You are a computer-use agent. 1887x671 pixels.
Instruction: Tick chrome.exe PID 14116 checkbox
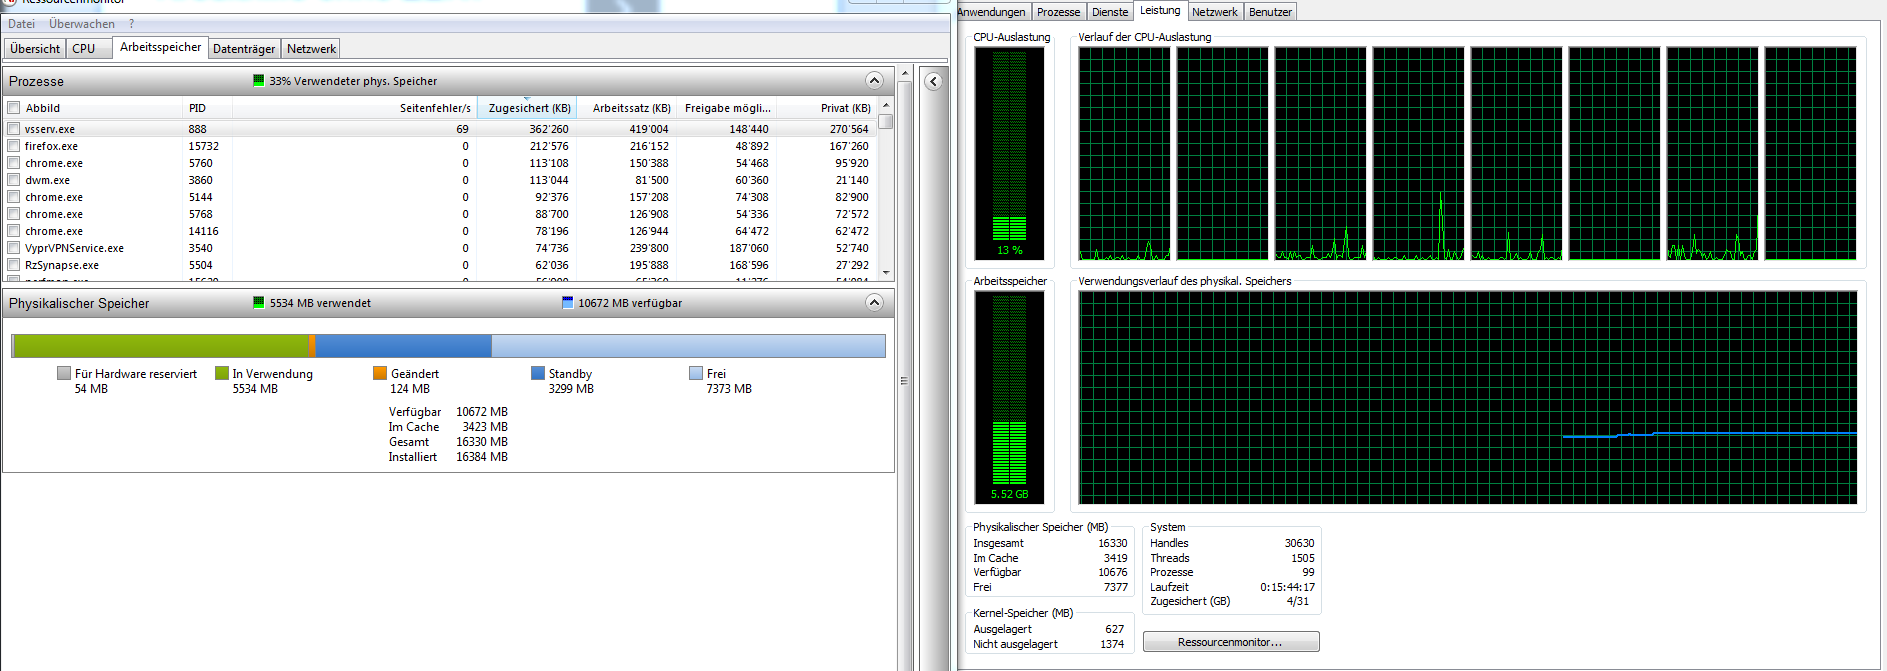click(14, 231)
